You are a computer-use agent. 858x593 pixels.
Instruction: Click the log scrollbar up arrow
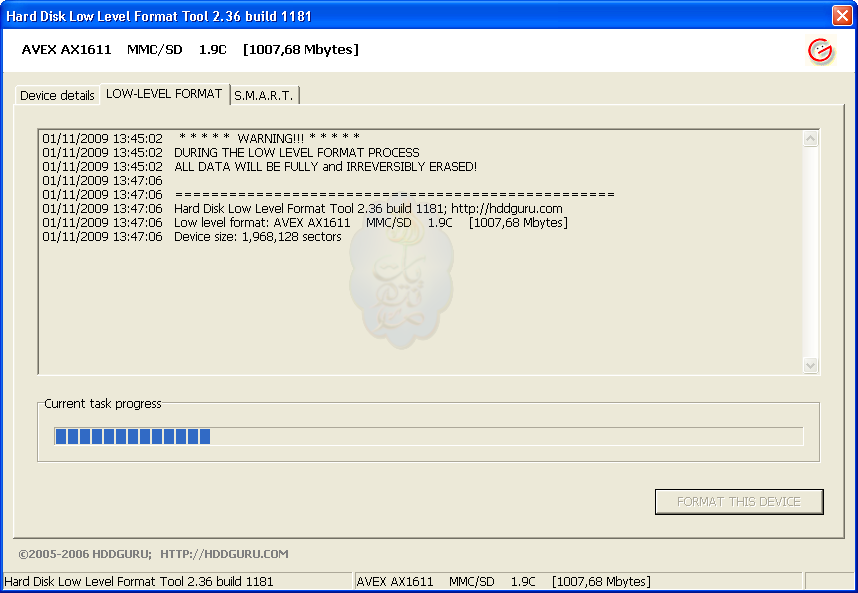(x=811, y=139)
